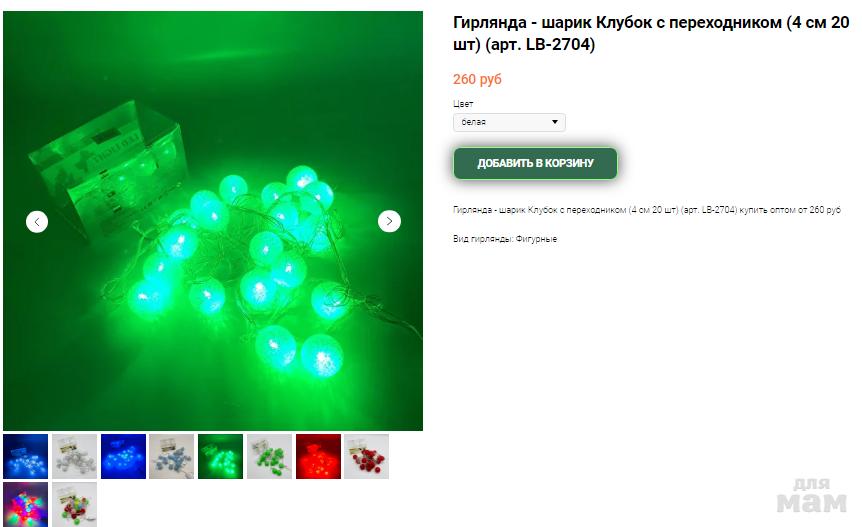Select the first blue glowing garland thumbnail
The height and width of the screenshot is (527, 862).
25,456
